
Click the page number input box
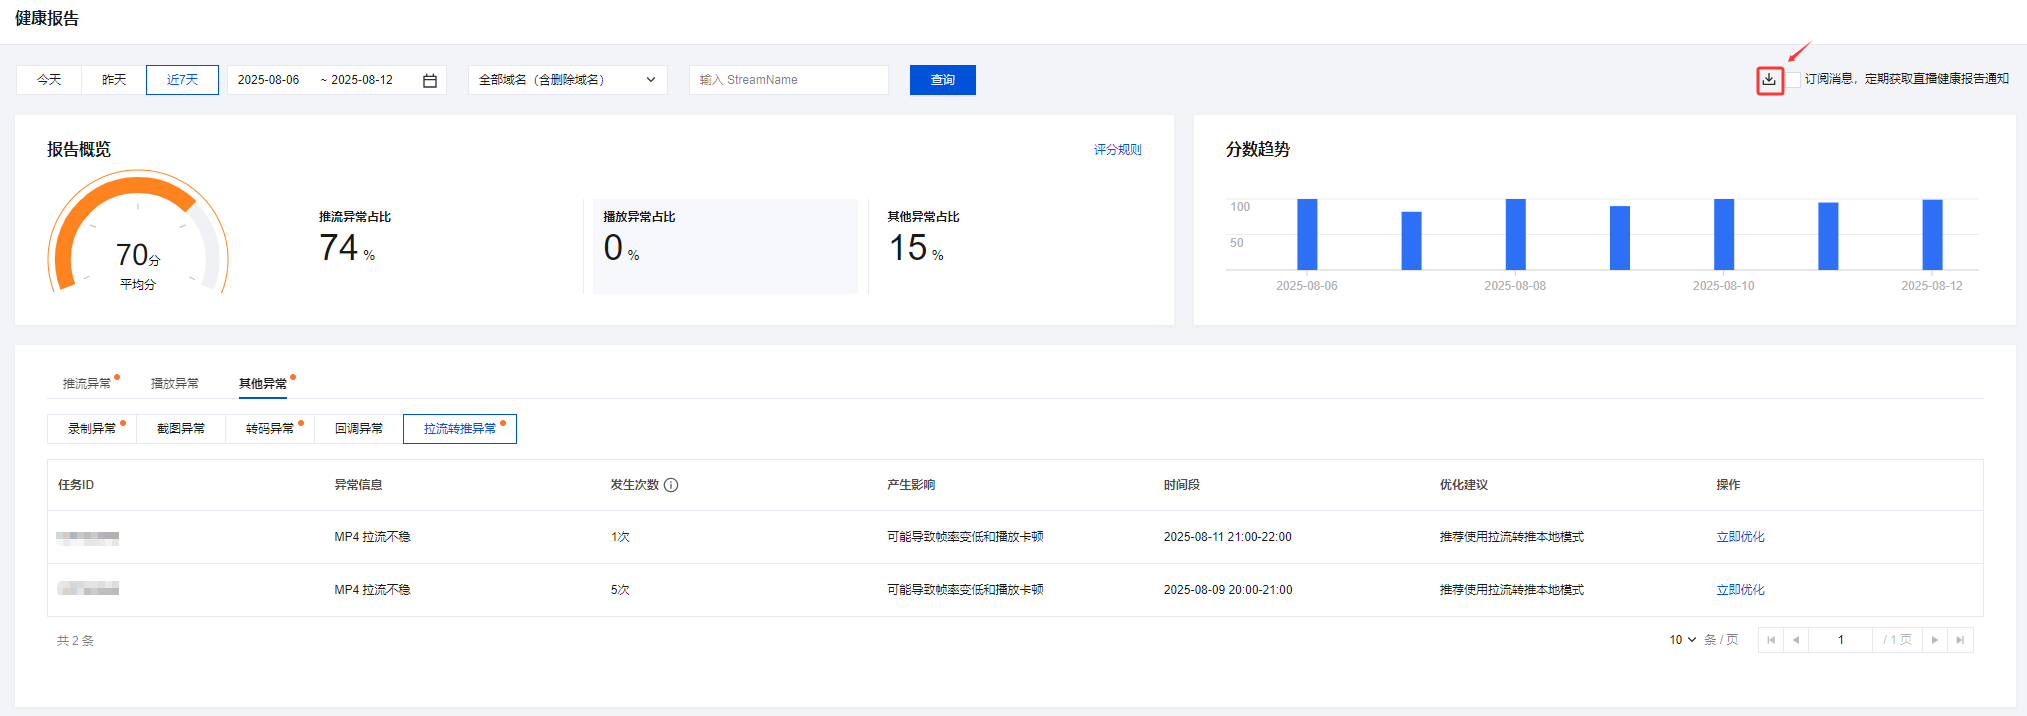(x=1840, y=640)
